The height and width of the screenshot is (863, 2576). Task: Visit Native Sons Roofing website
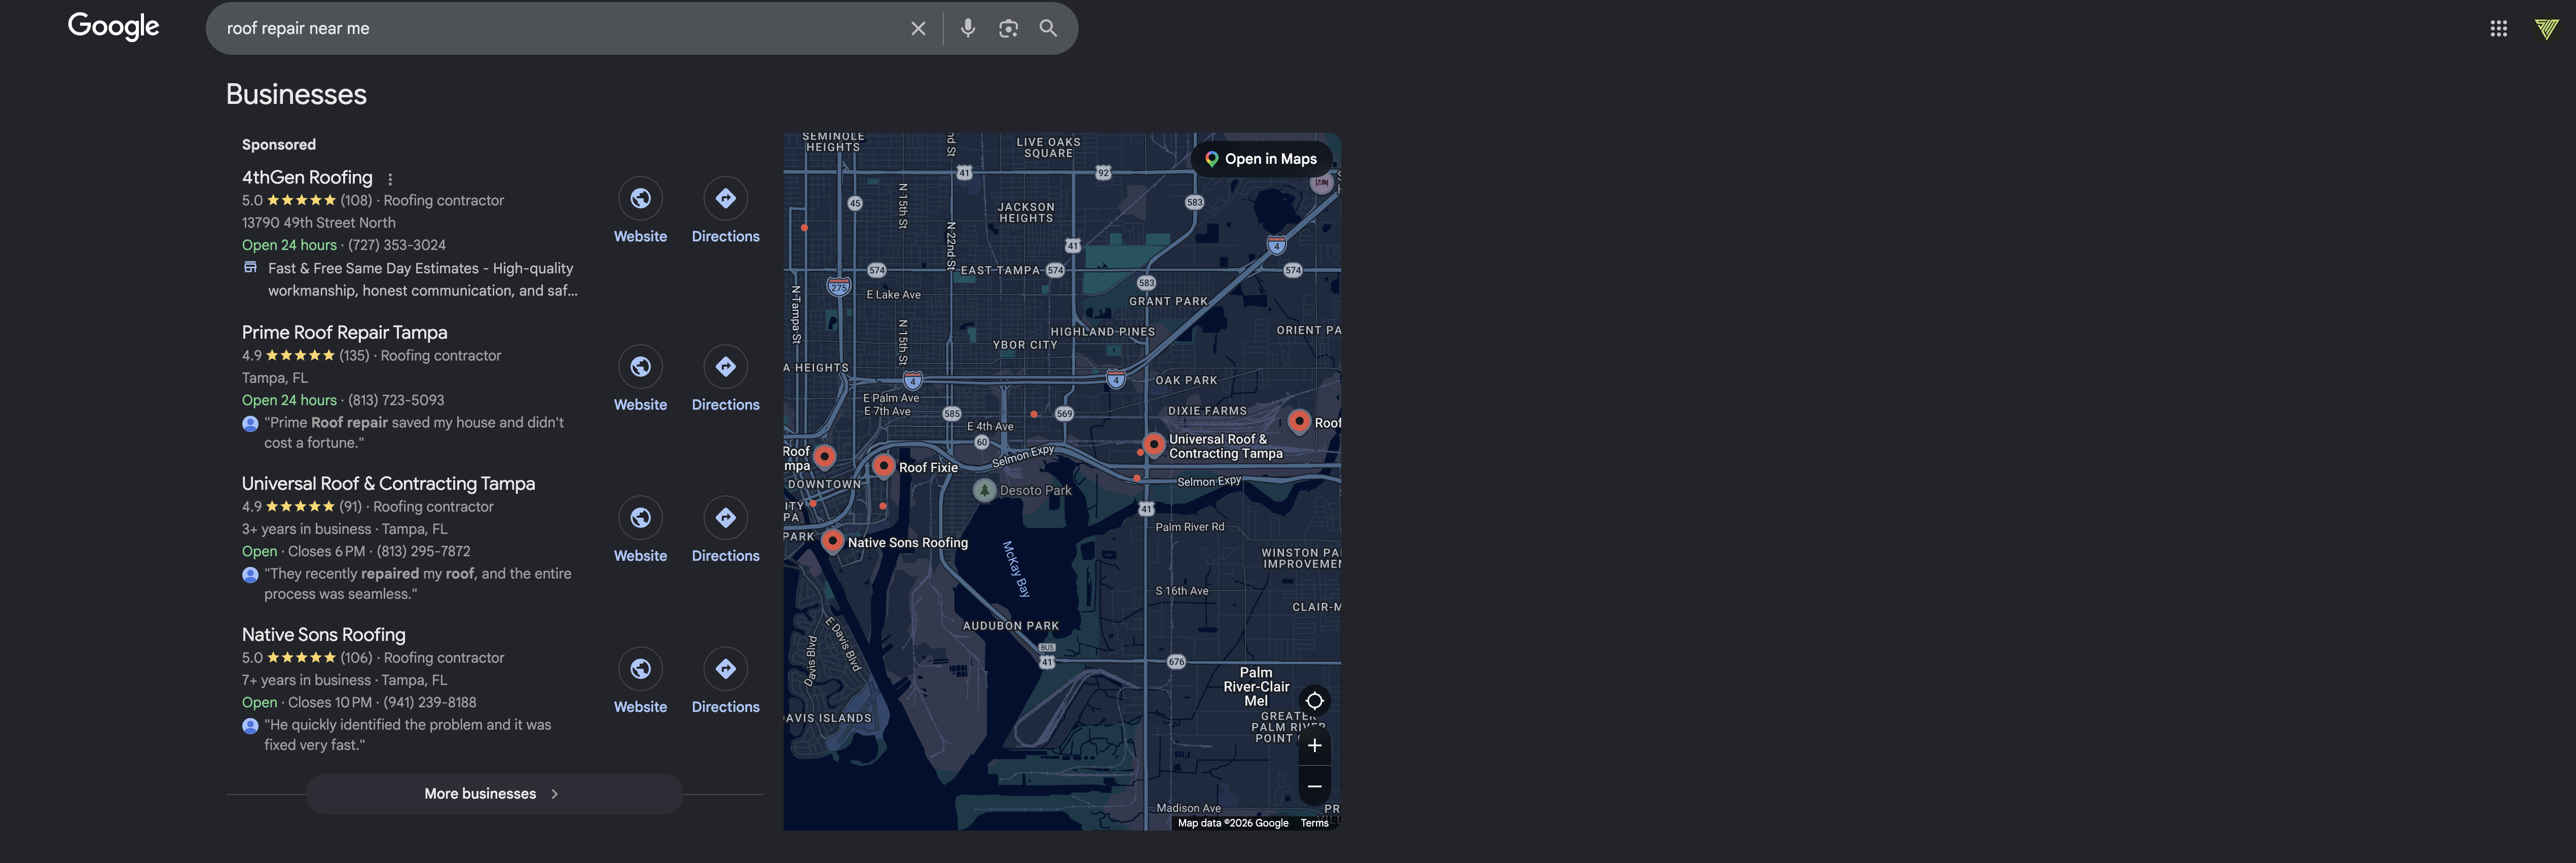tap(640, 680)
